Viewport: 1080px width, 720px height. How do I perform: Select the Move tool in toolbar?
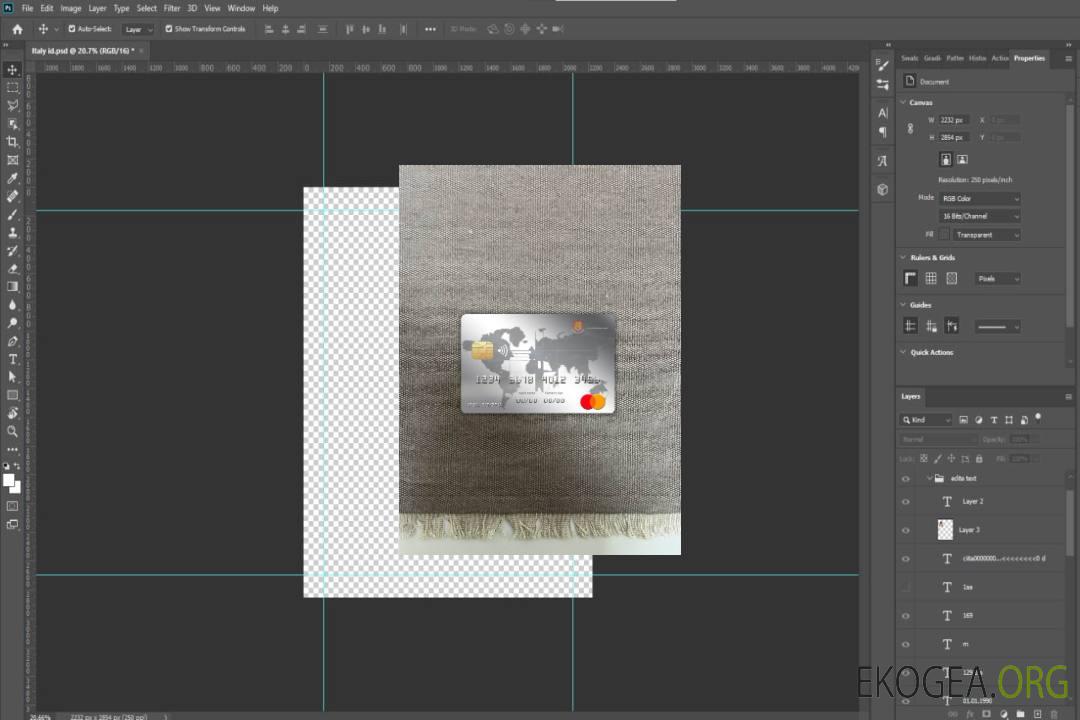(x=12, y=70)
